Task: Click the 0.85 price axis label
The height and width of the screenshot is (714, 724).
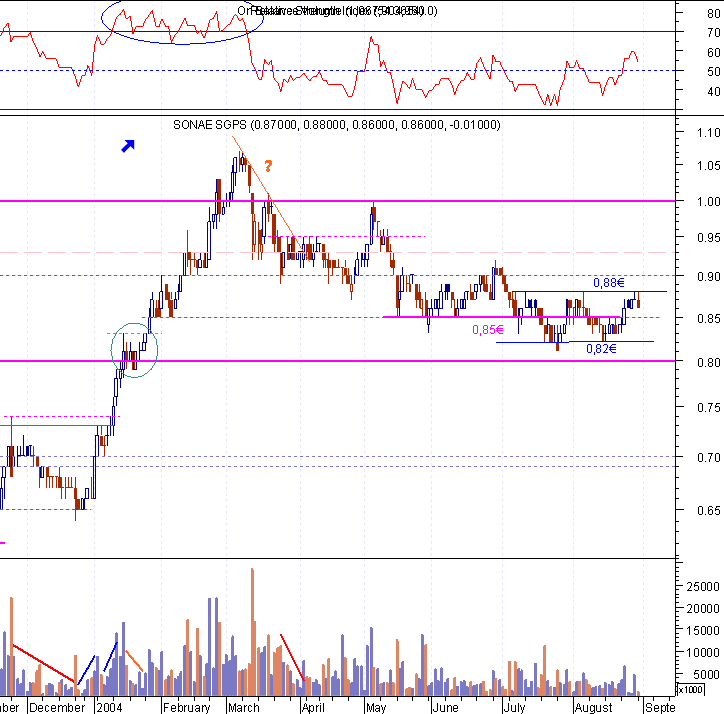Action: point(708,318)
